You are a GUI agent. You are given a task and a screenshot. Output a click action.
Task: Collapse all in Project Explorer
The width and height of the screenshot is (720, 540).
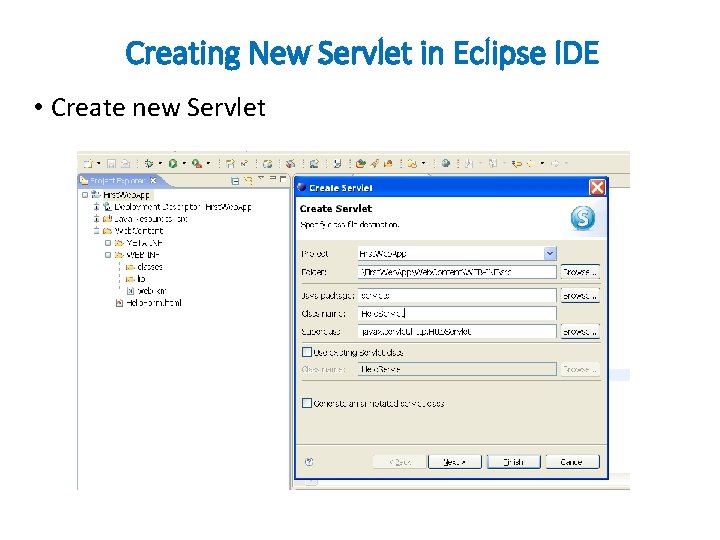[x=235, y=180]
